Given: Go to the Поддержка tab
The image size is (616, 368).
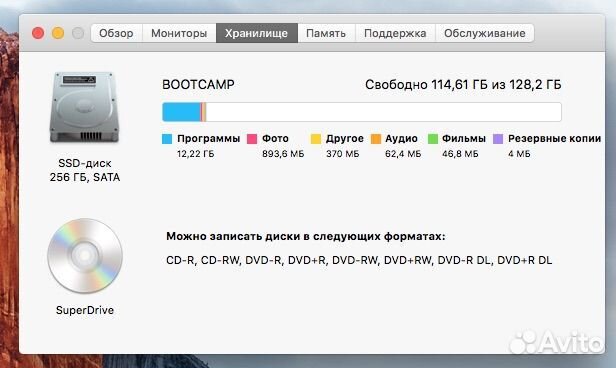Looking at the screenshot, I should coord(395,33).
